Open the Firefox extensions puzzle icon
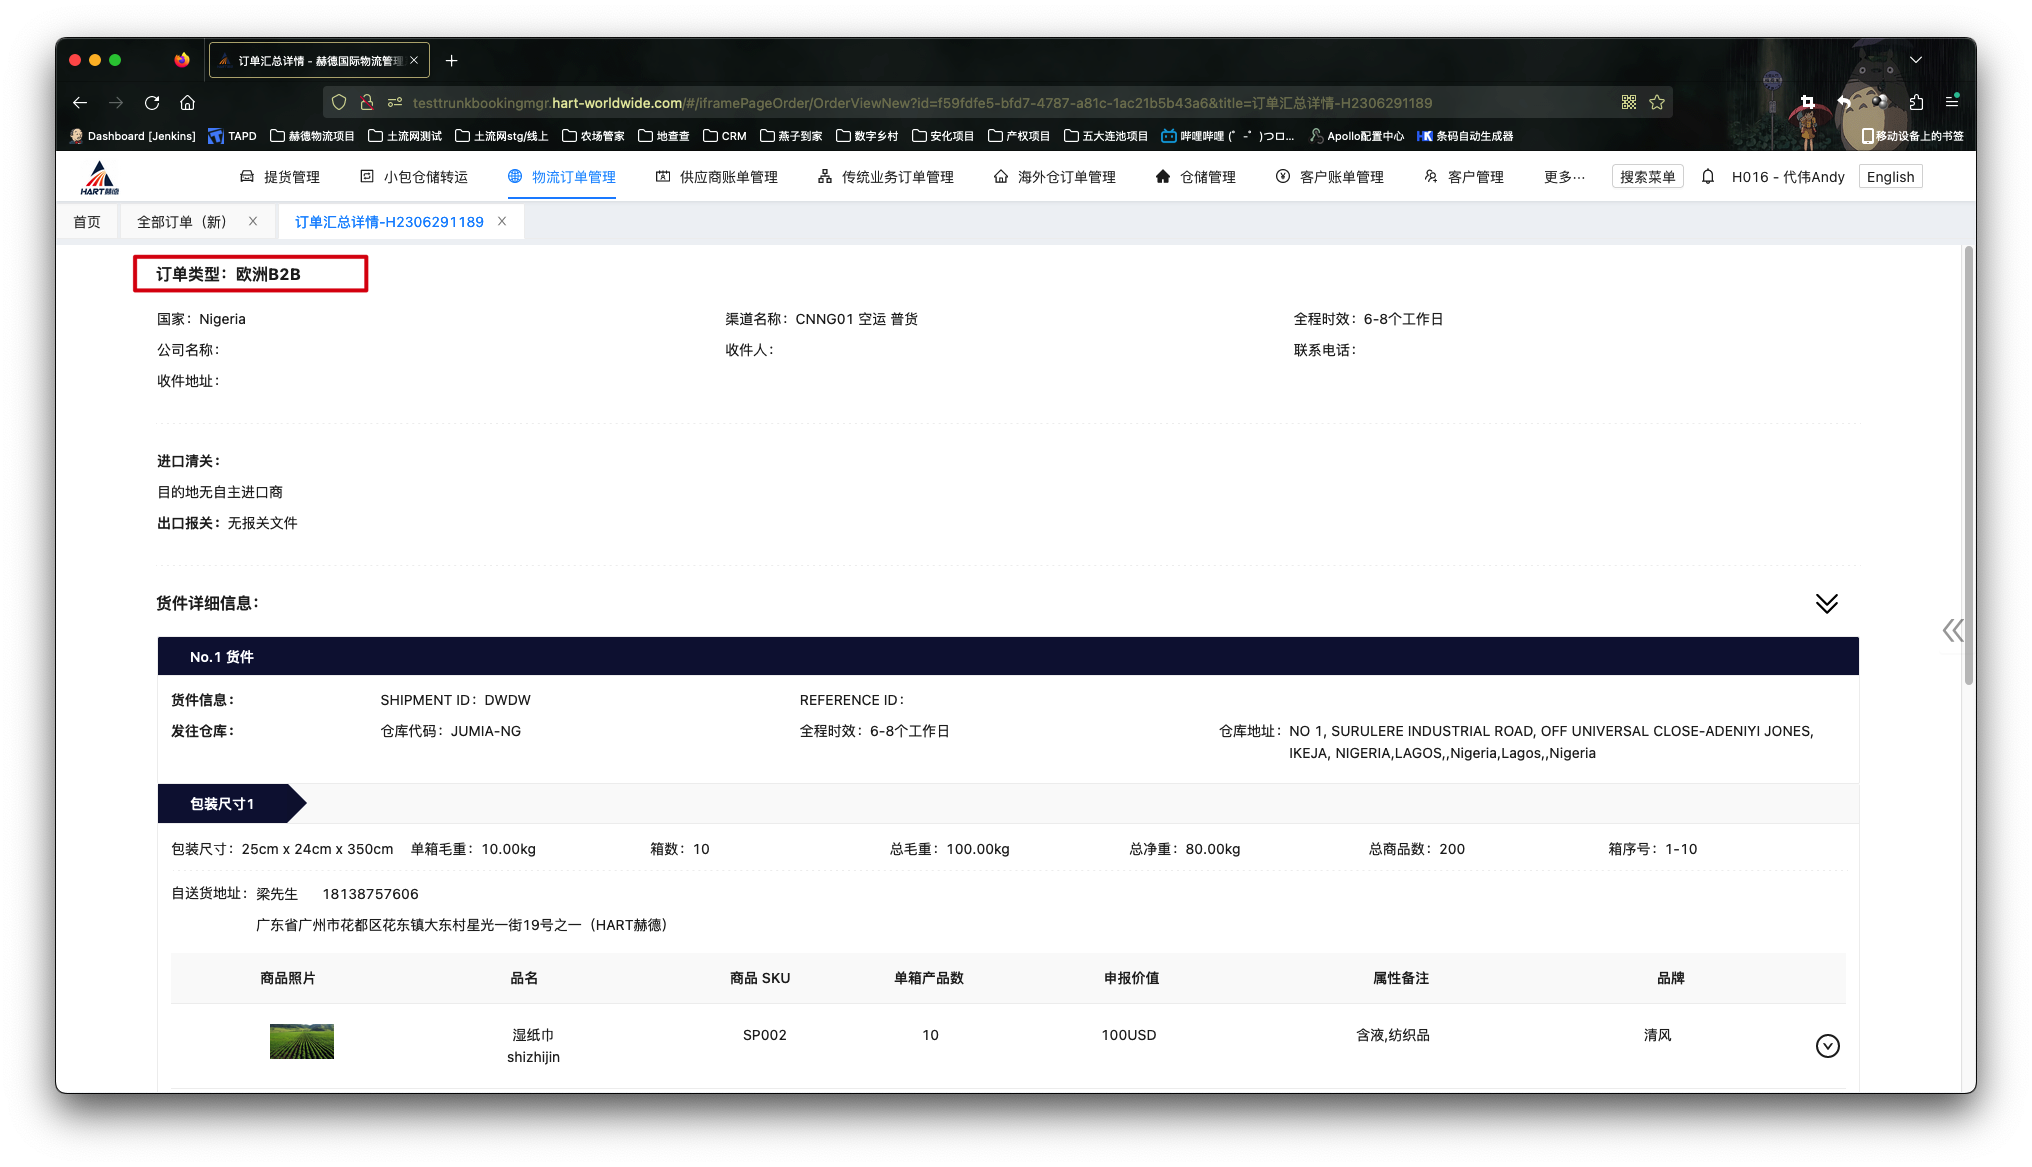The height and width of the screenshot is (1167, 2032). [1916, 102]
